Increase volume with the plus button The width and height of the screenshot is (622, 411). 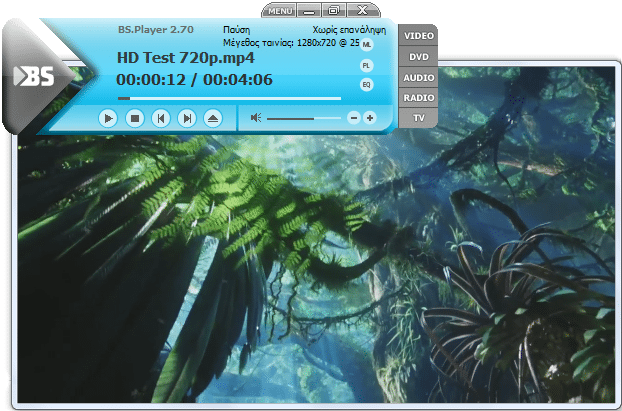coord(370,118)
